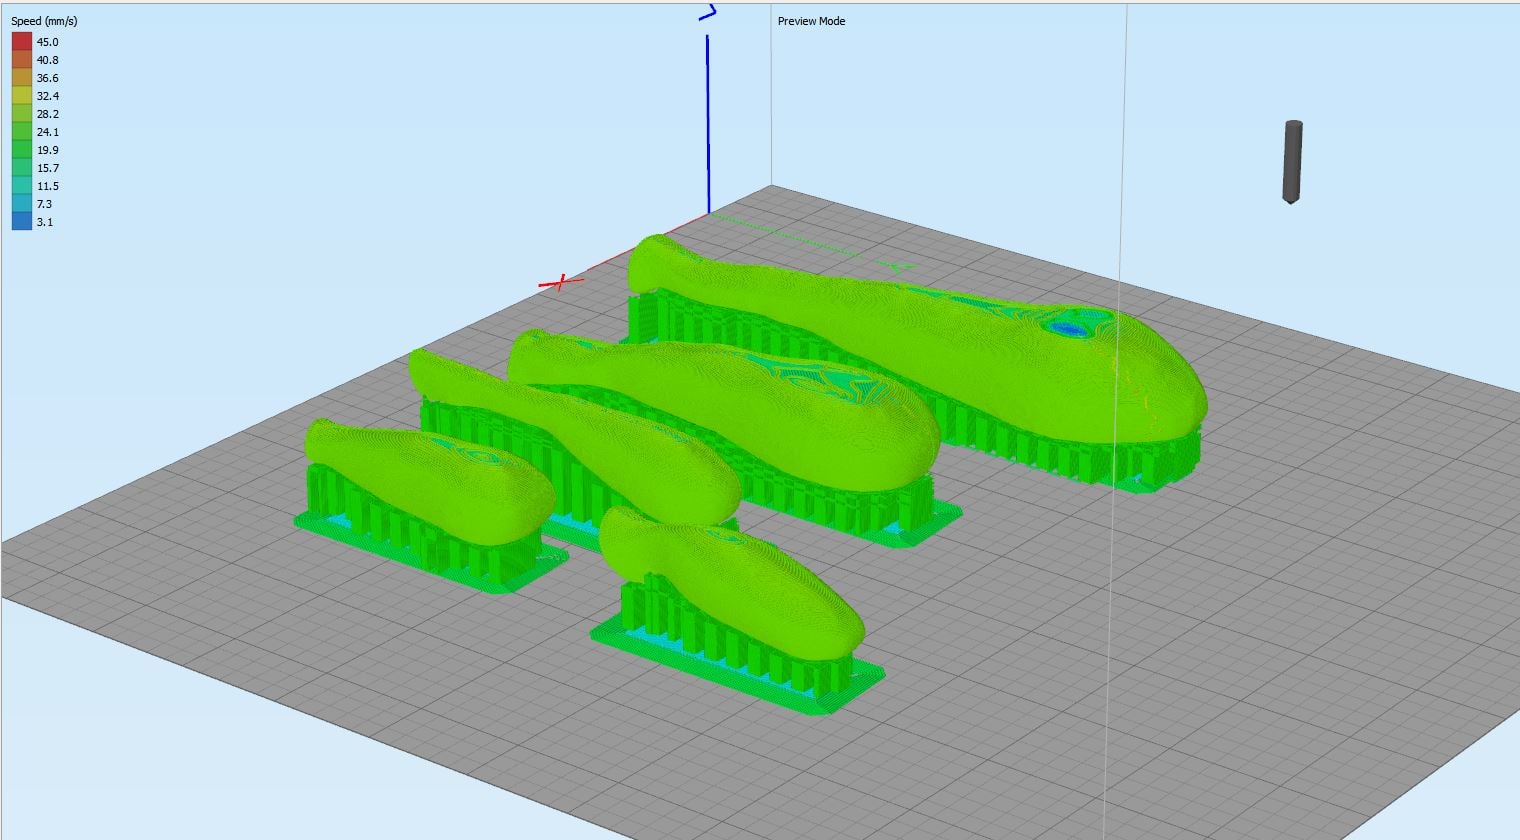Click the 11.5 speed legend swatch
Viewport: 1520px width, 840px height.
tap(22, 186)
